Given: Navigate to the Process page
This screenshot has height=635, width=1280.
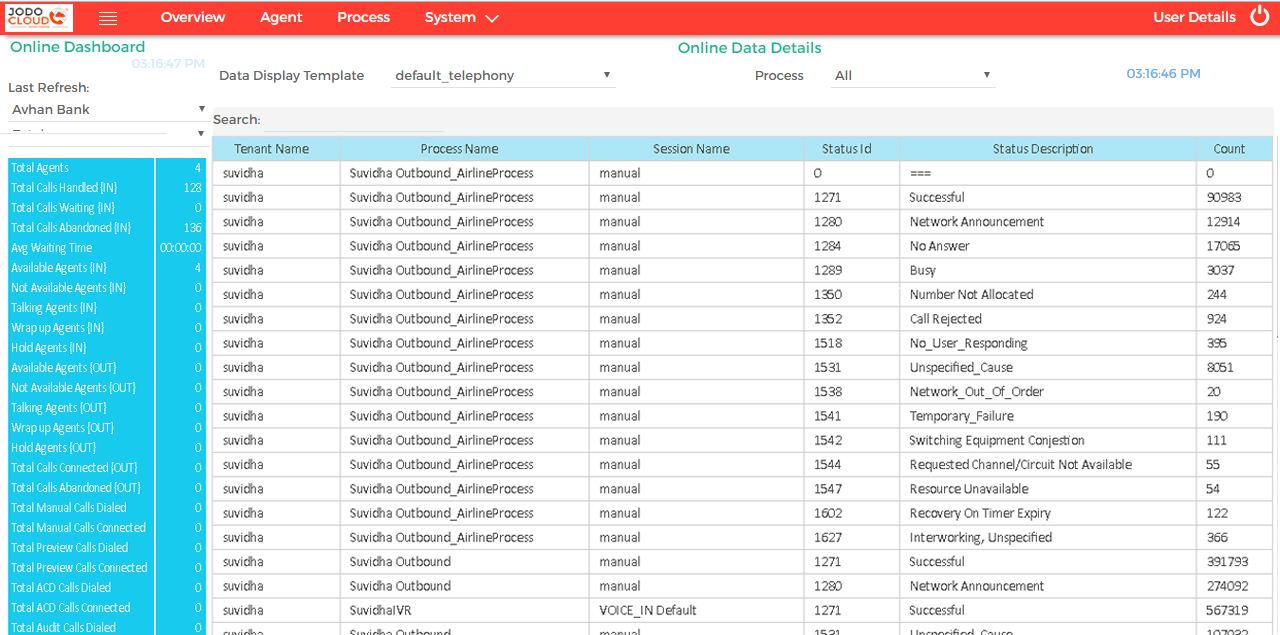Looking at the screenshot, I should (363, 17).
